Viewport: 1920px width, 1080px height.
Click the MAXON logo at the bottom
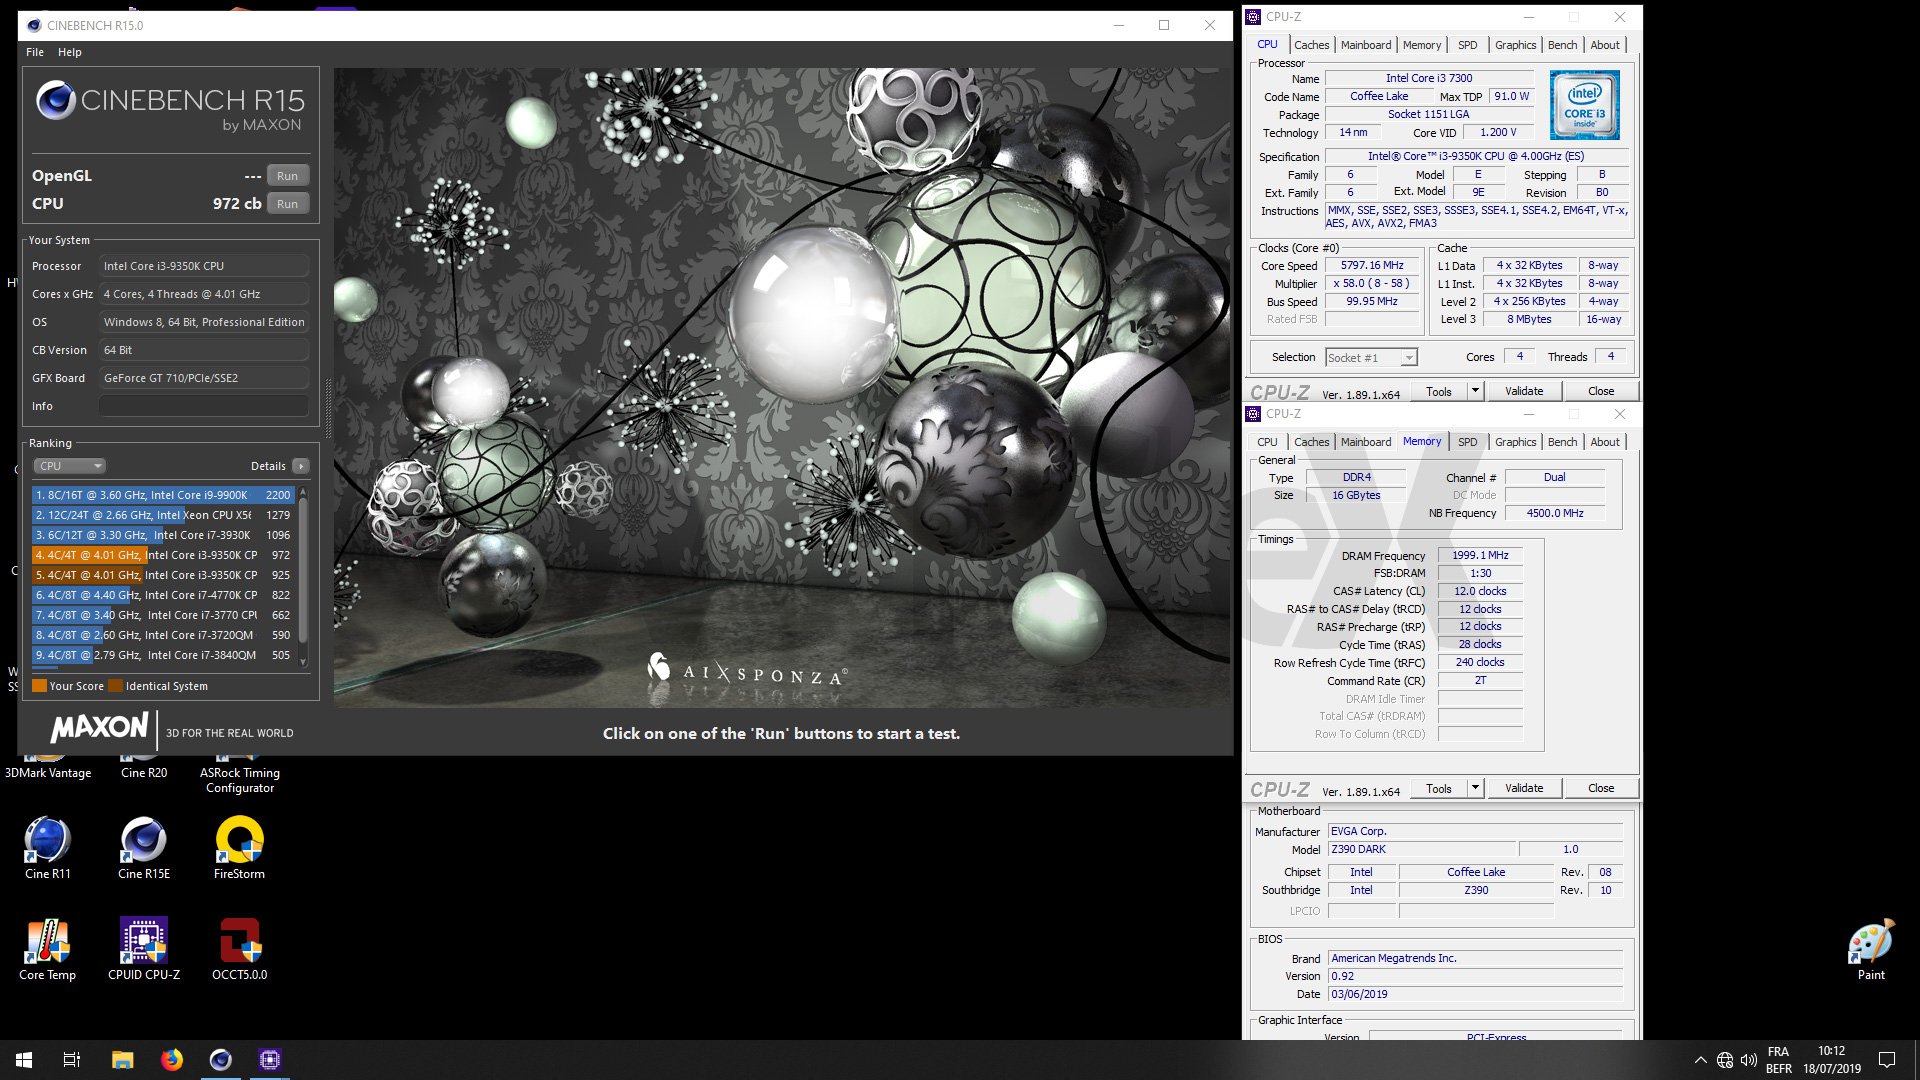click(x=100, y=727)
